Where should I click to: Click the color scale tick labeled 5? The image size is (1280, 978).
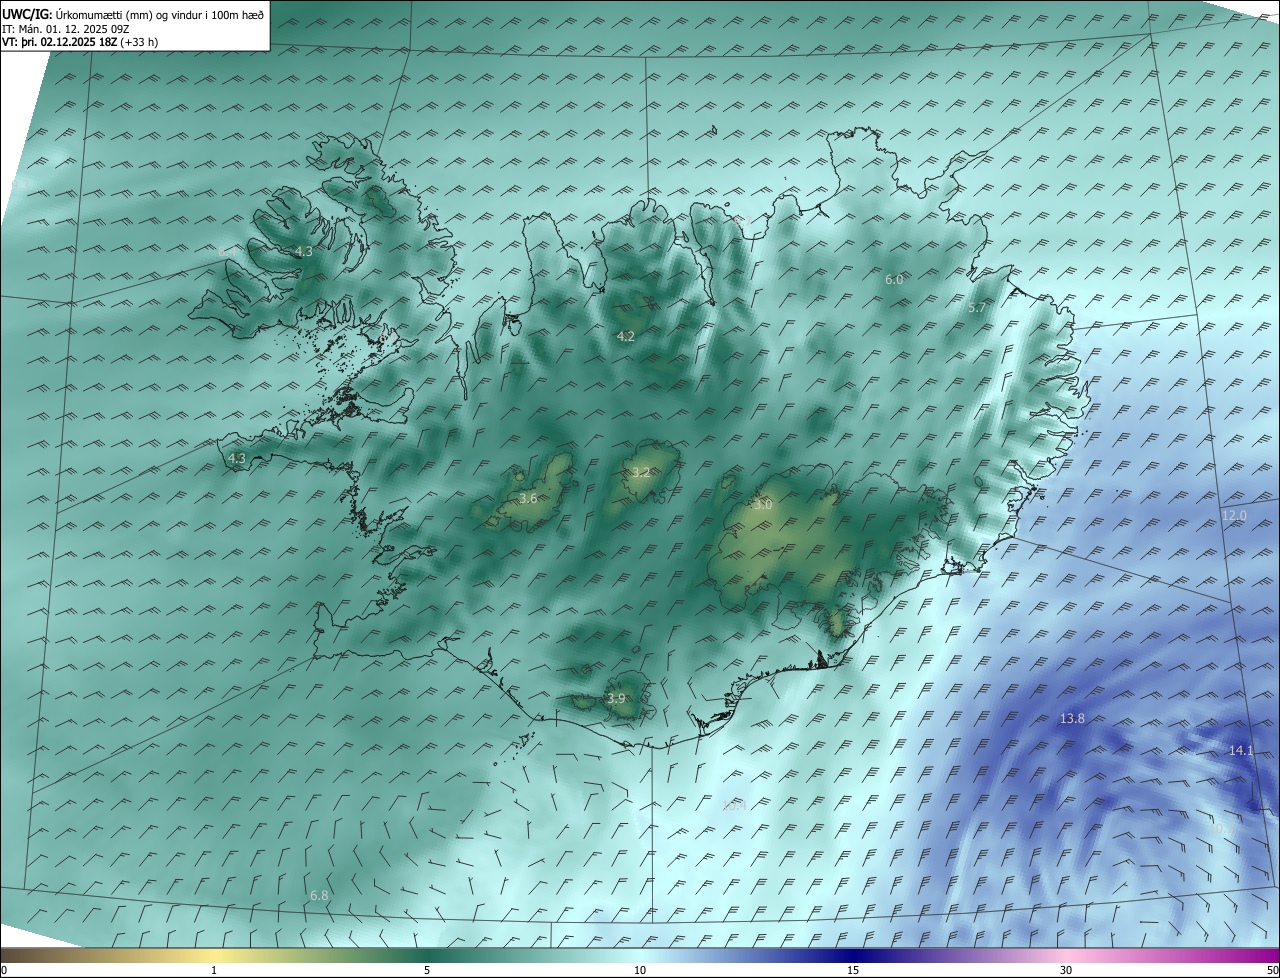point(427,971)
